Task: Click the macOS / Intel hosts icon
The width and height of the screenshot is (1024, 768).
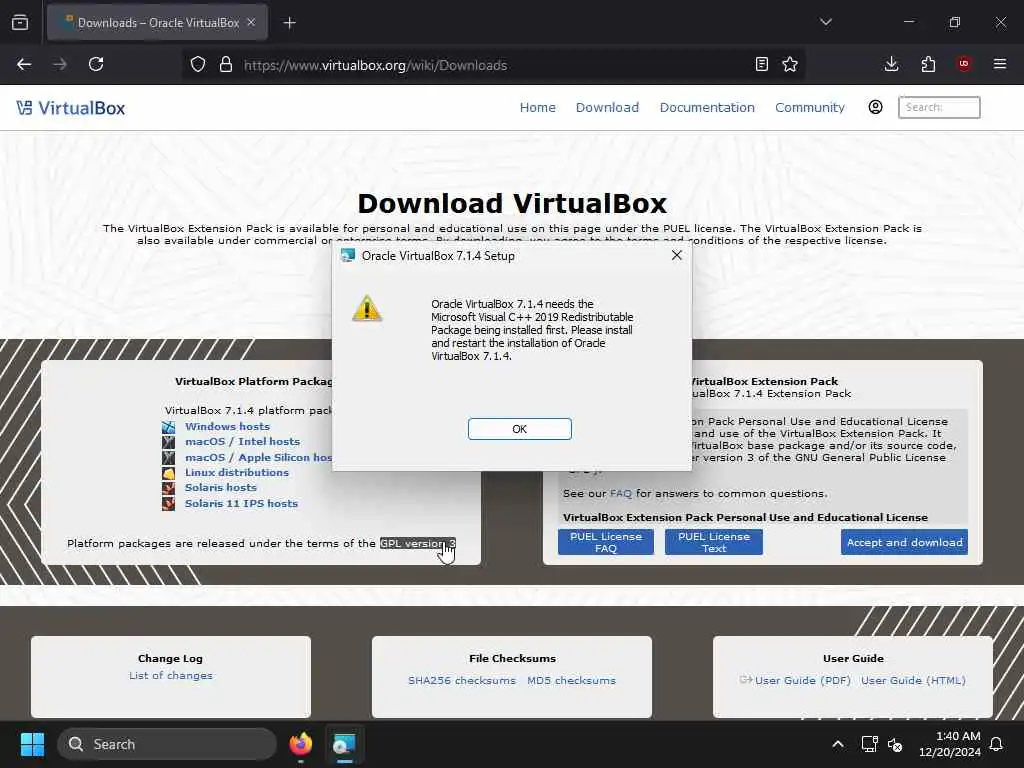Action: pyautogui.click(x=168, y=442)
